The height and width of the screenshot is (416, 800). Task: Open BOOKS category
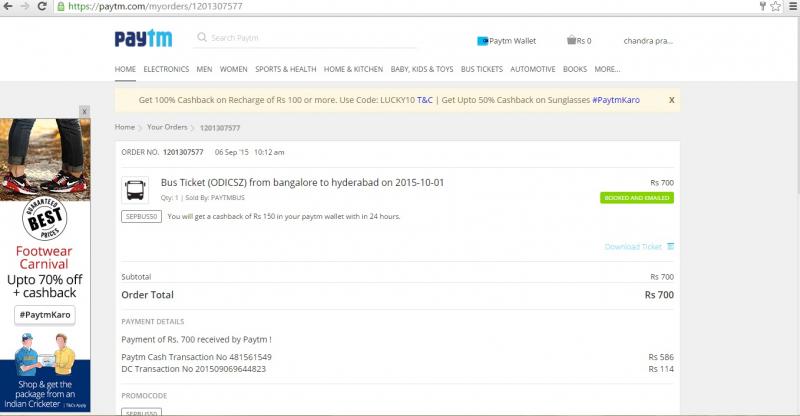(x=575, y=69)
